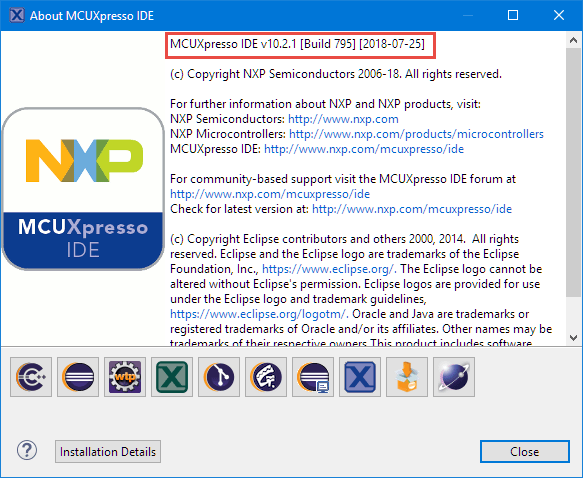Click the Eclipse Git branch feature icon

tap(219, 377)
